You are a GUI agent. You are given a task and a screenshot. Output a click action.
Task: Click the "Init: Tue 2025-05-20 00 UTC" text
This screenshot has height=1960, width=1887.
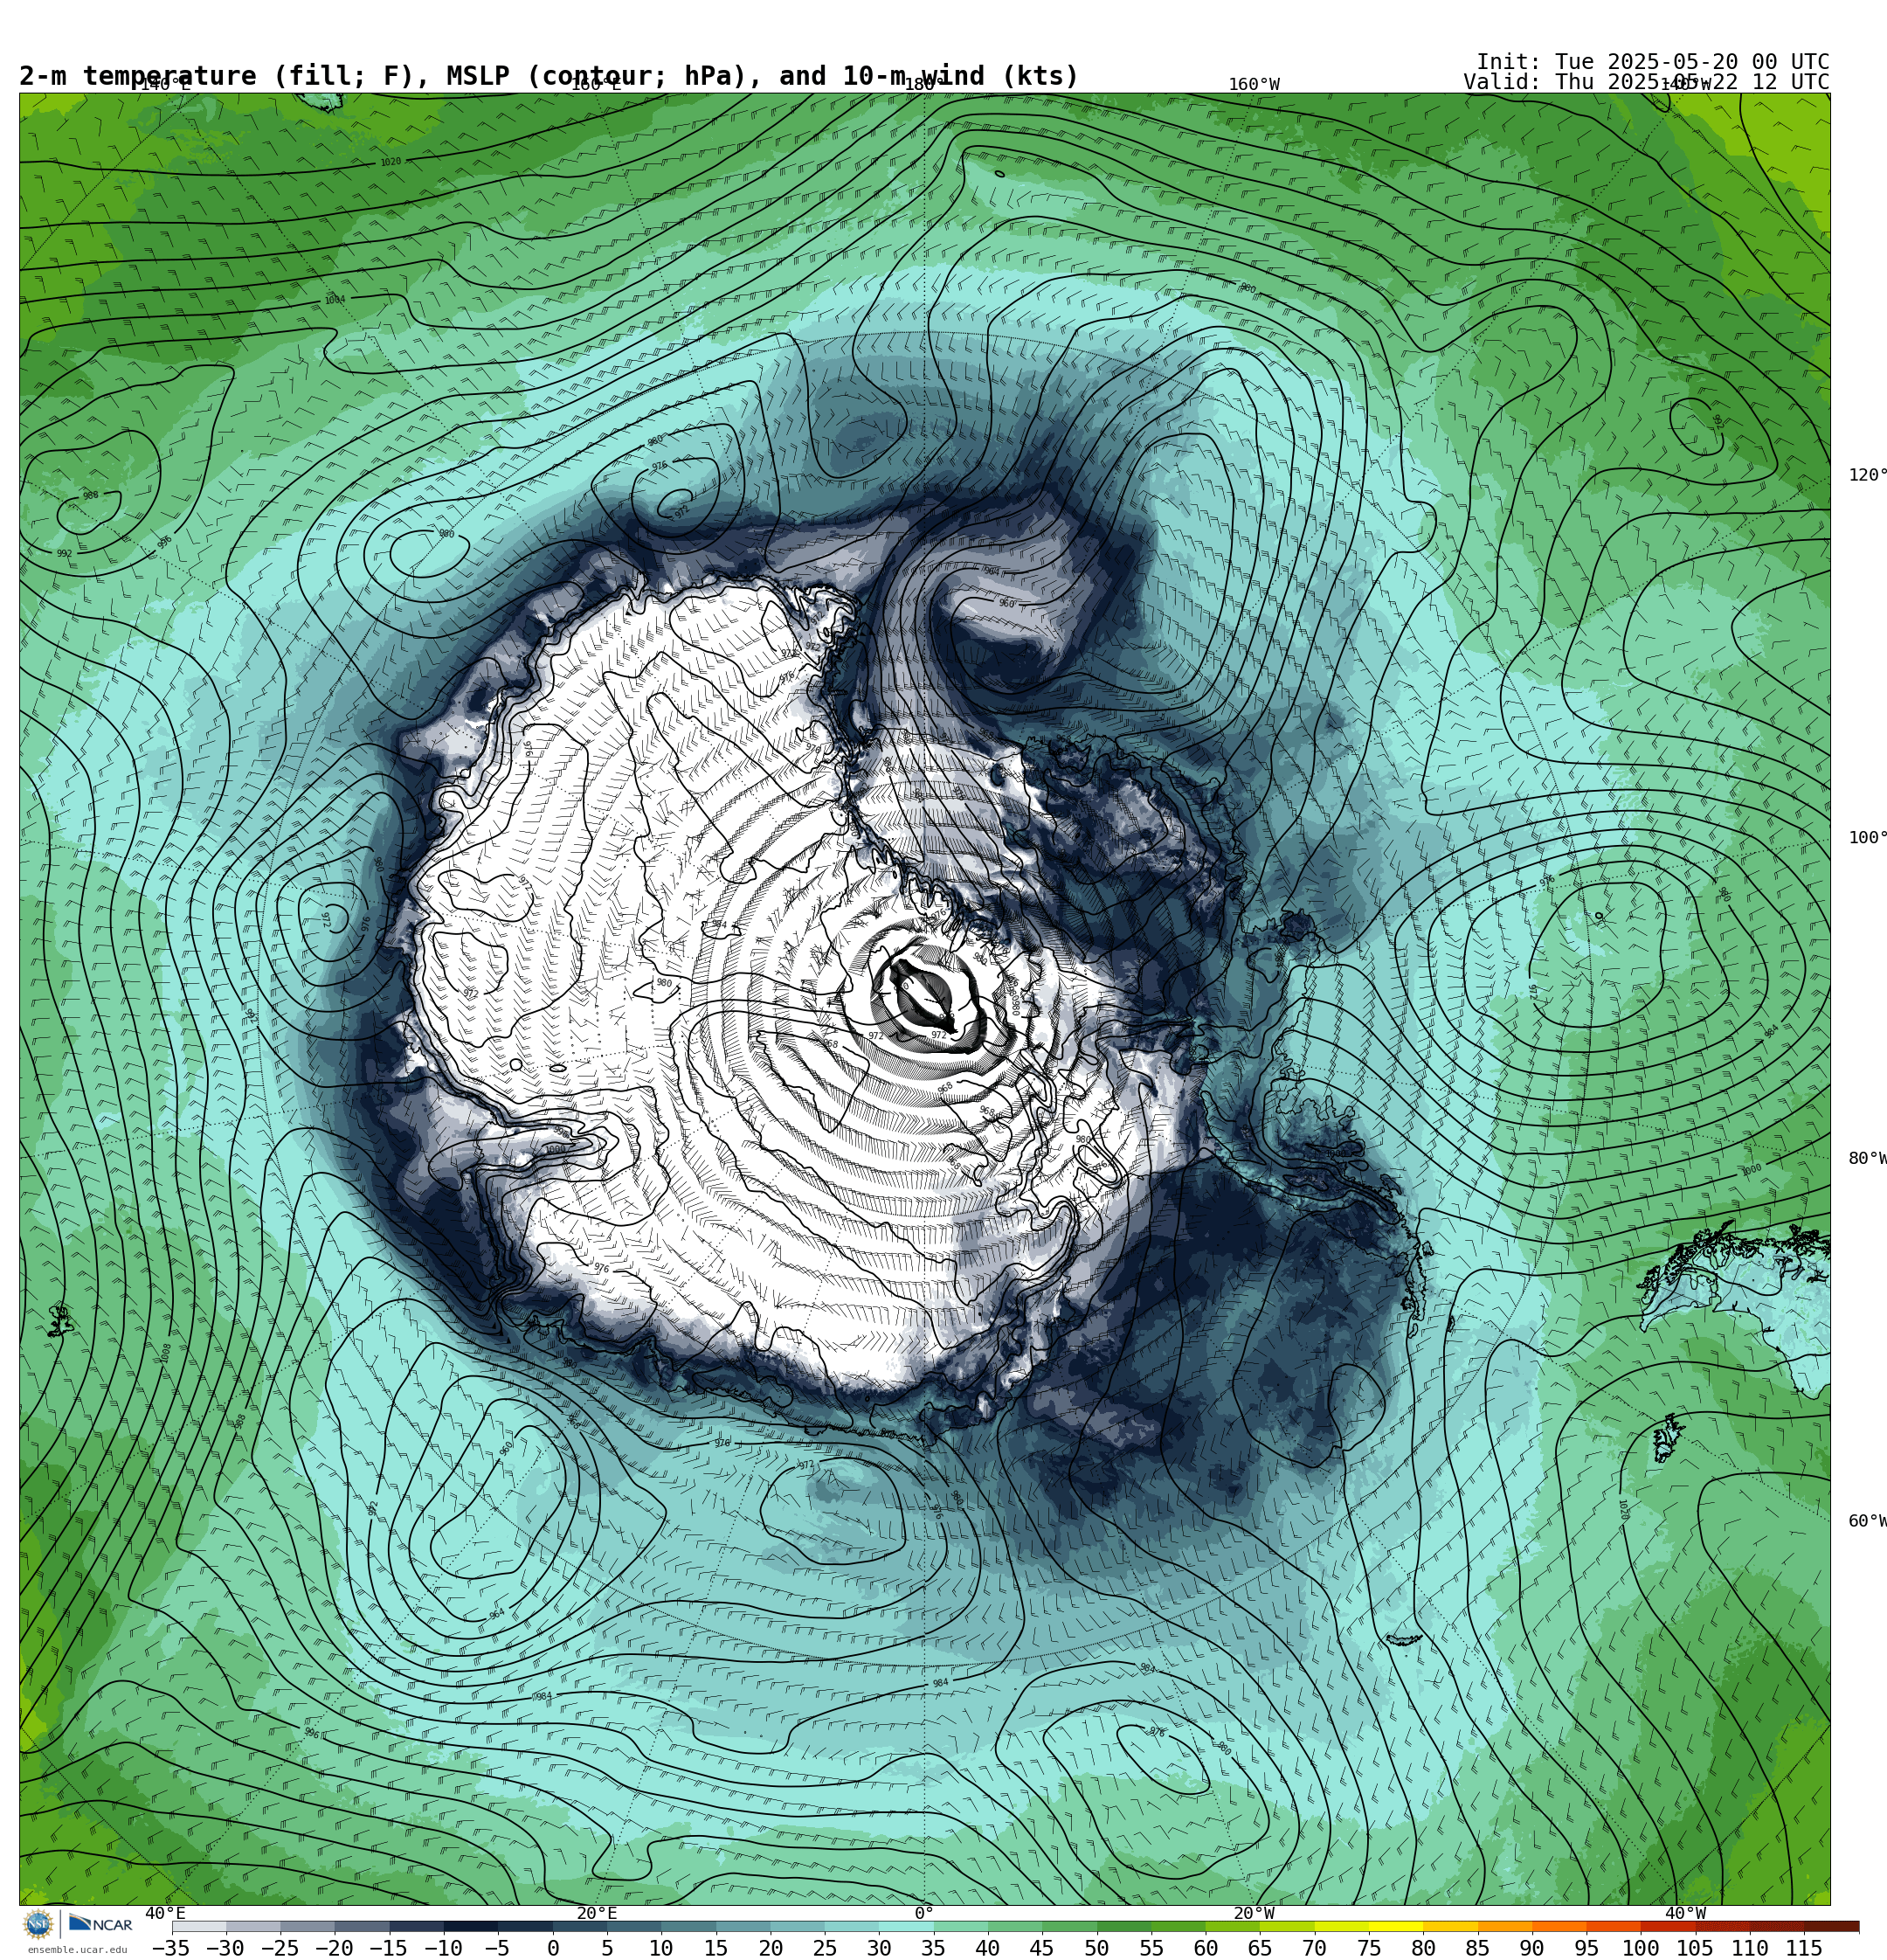(x=1652, y=62)
